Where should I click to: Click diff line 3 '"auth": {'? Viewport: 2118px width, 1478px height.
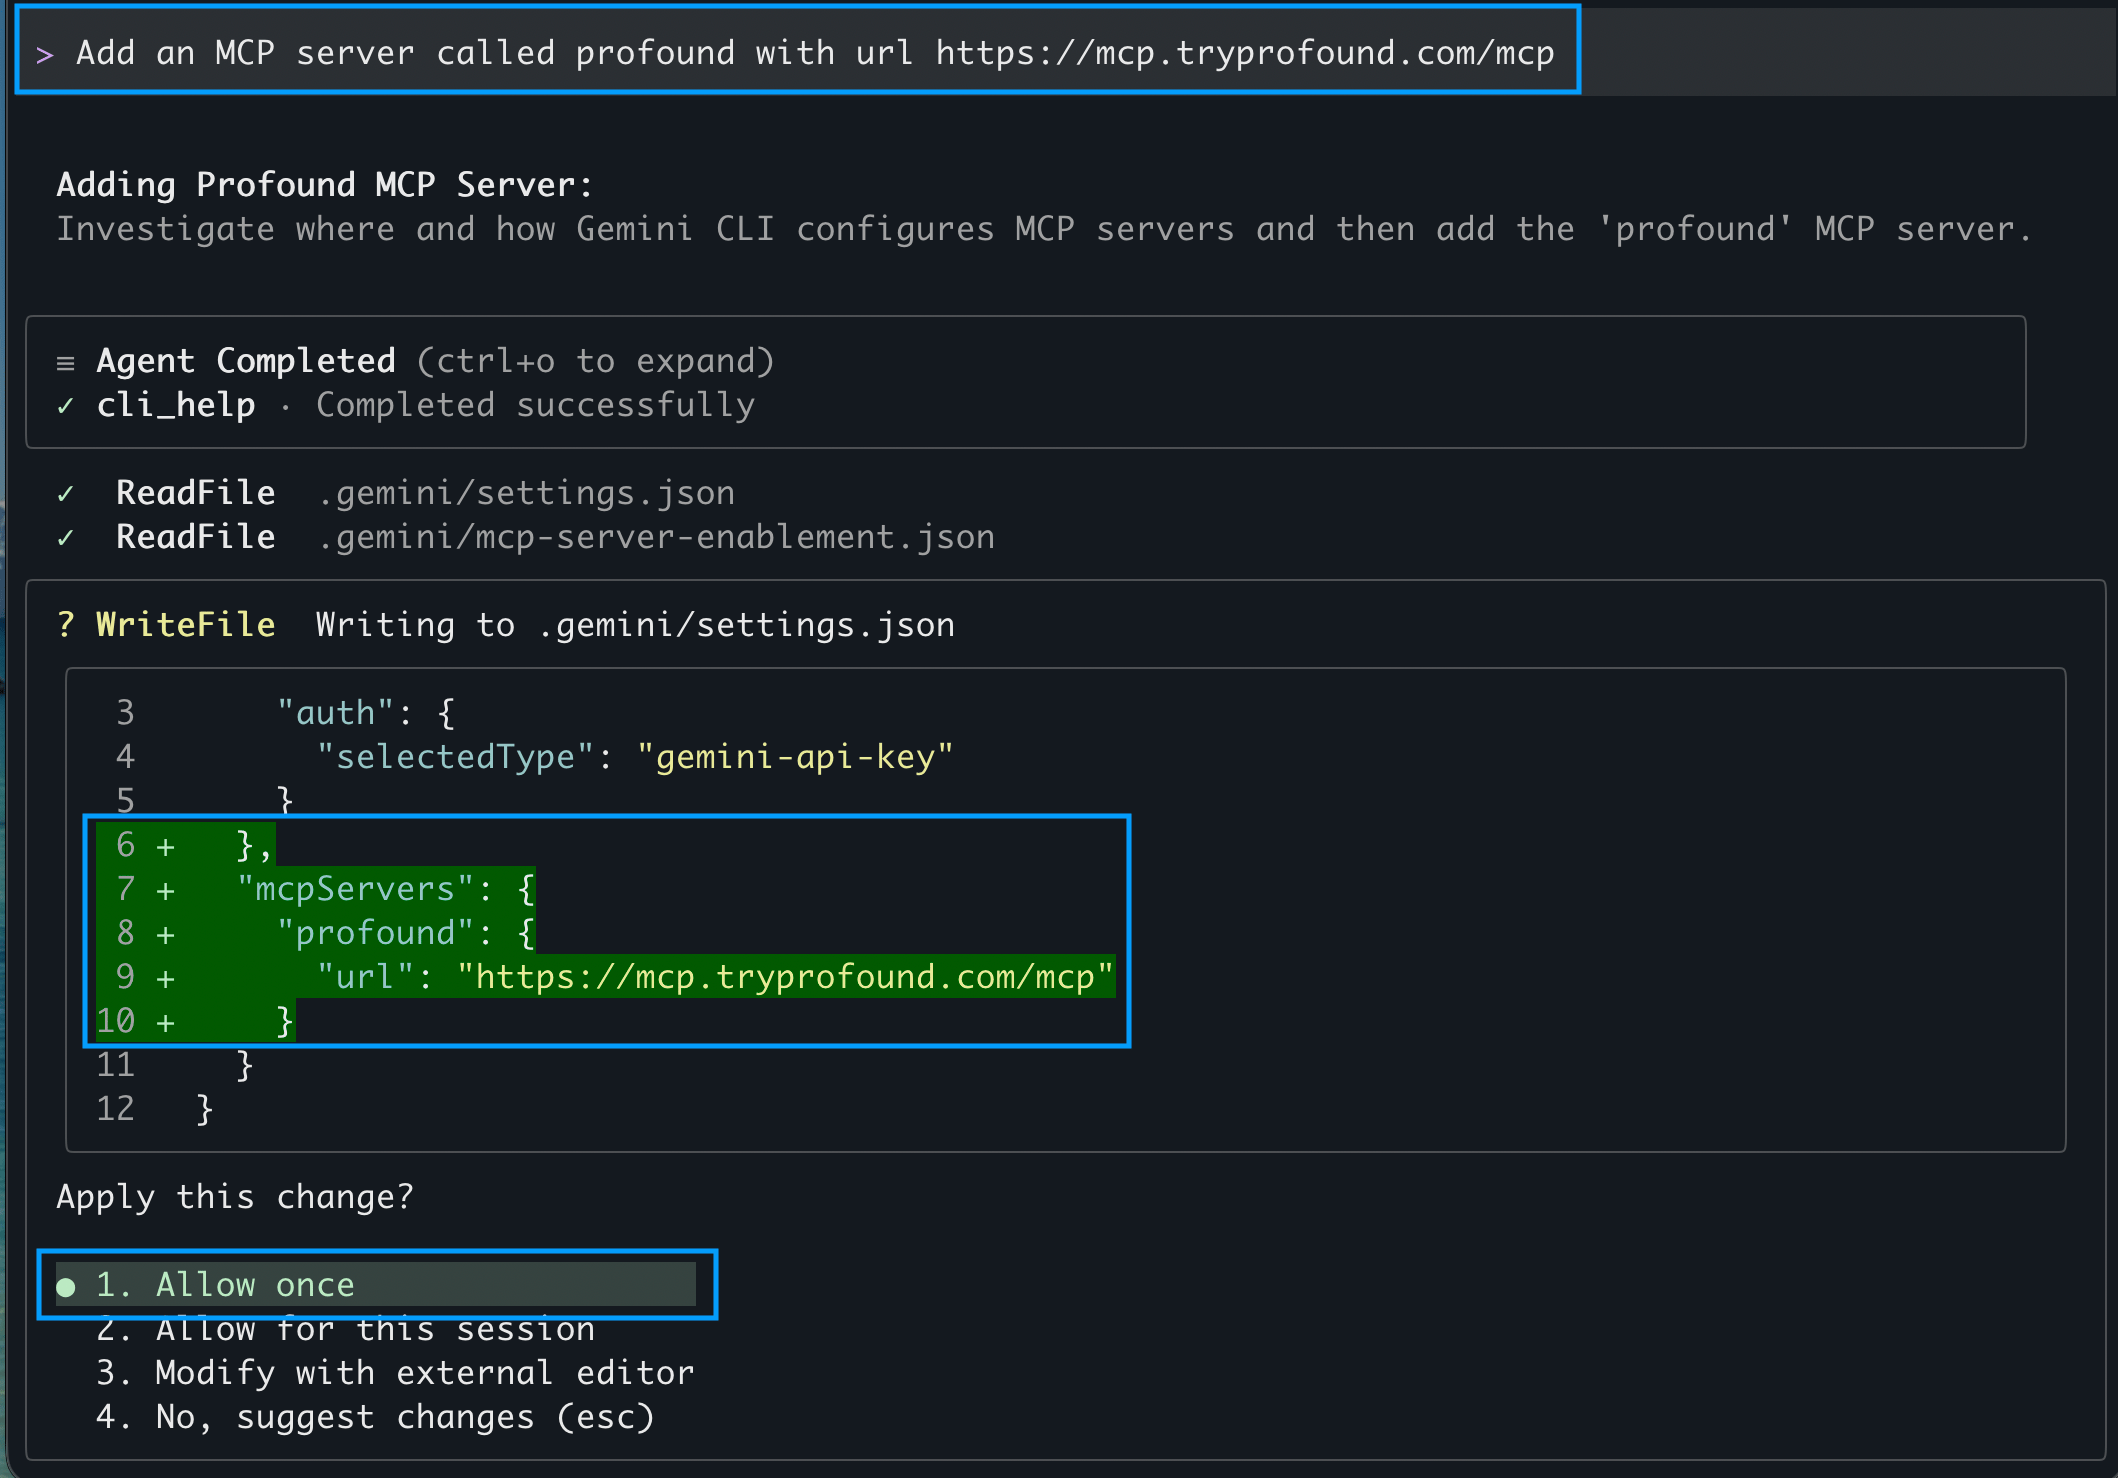[x=366, y=713]
